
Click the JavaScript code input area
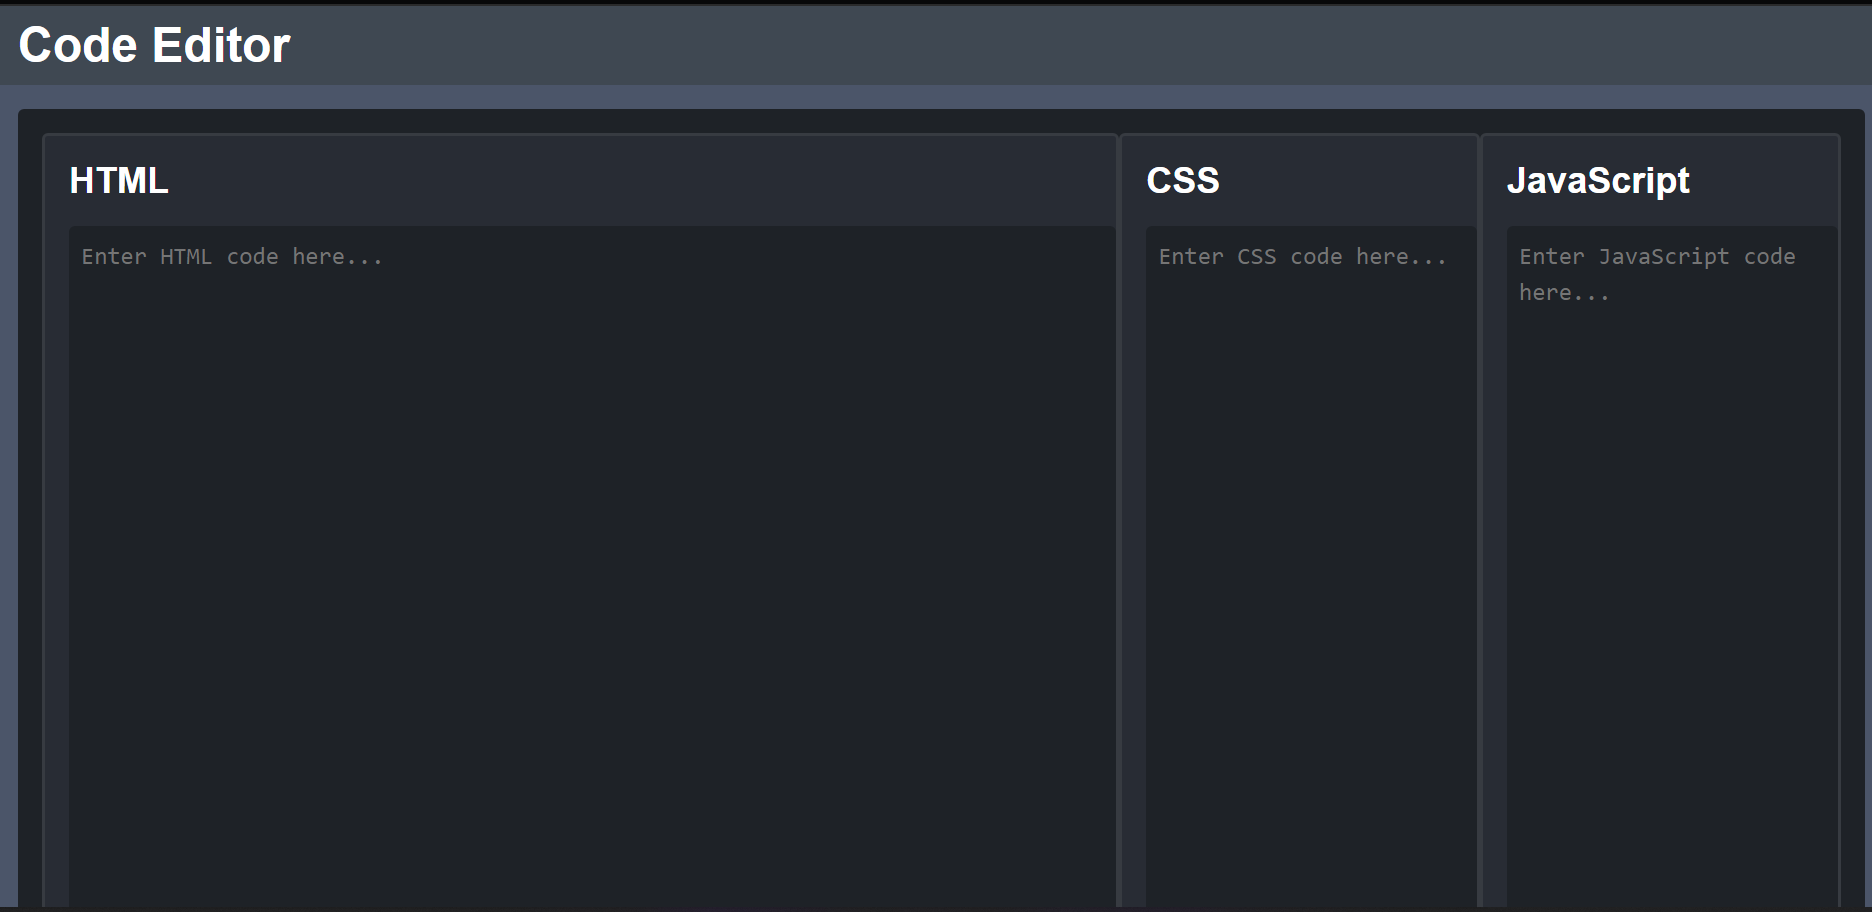(x=1672, y=568)
